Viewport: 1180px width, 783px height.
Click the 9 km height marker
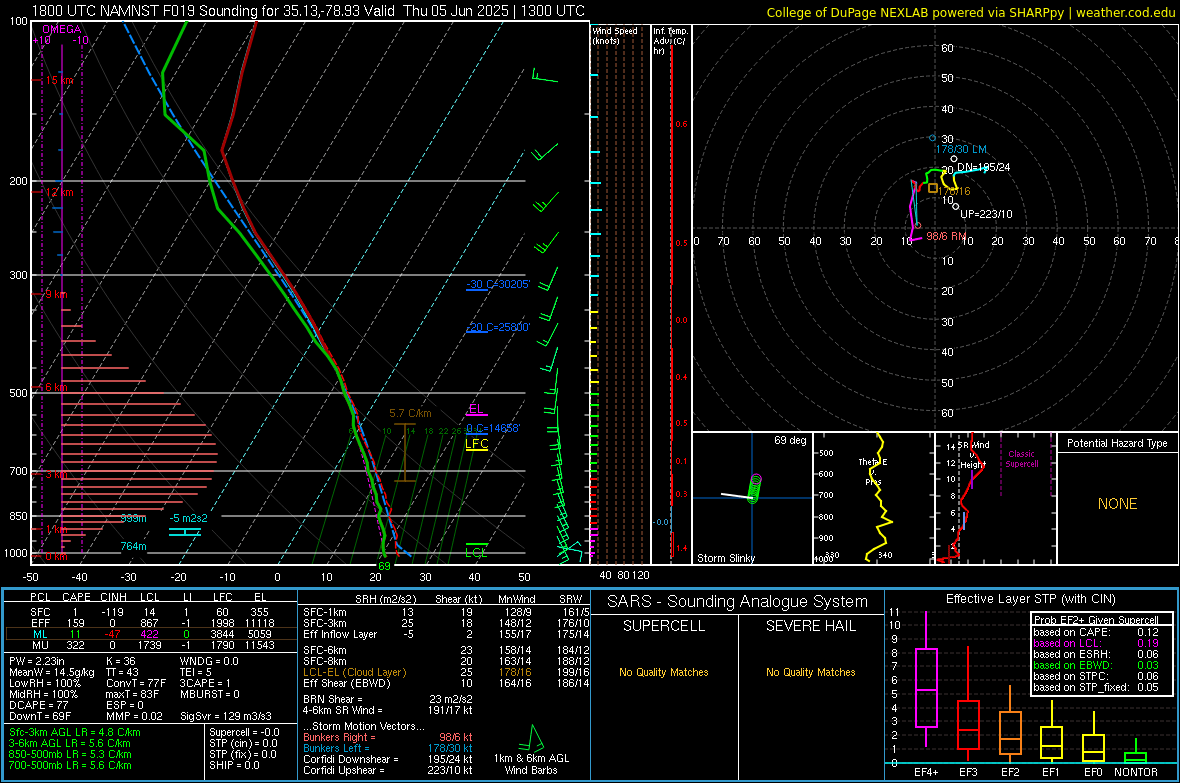pos(56,294)
